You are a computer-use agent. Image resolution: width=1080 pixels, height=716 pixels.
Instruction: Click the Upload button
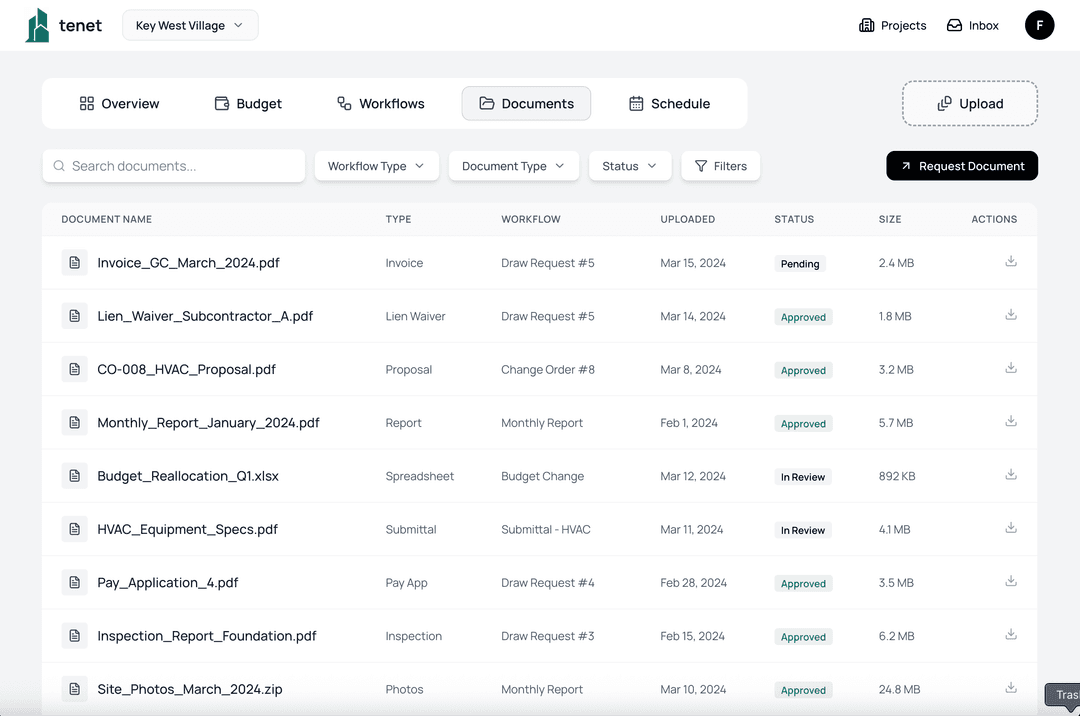(x=969, y=103)
